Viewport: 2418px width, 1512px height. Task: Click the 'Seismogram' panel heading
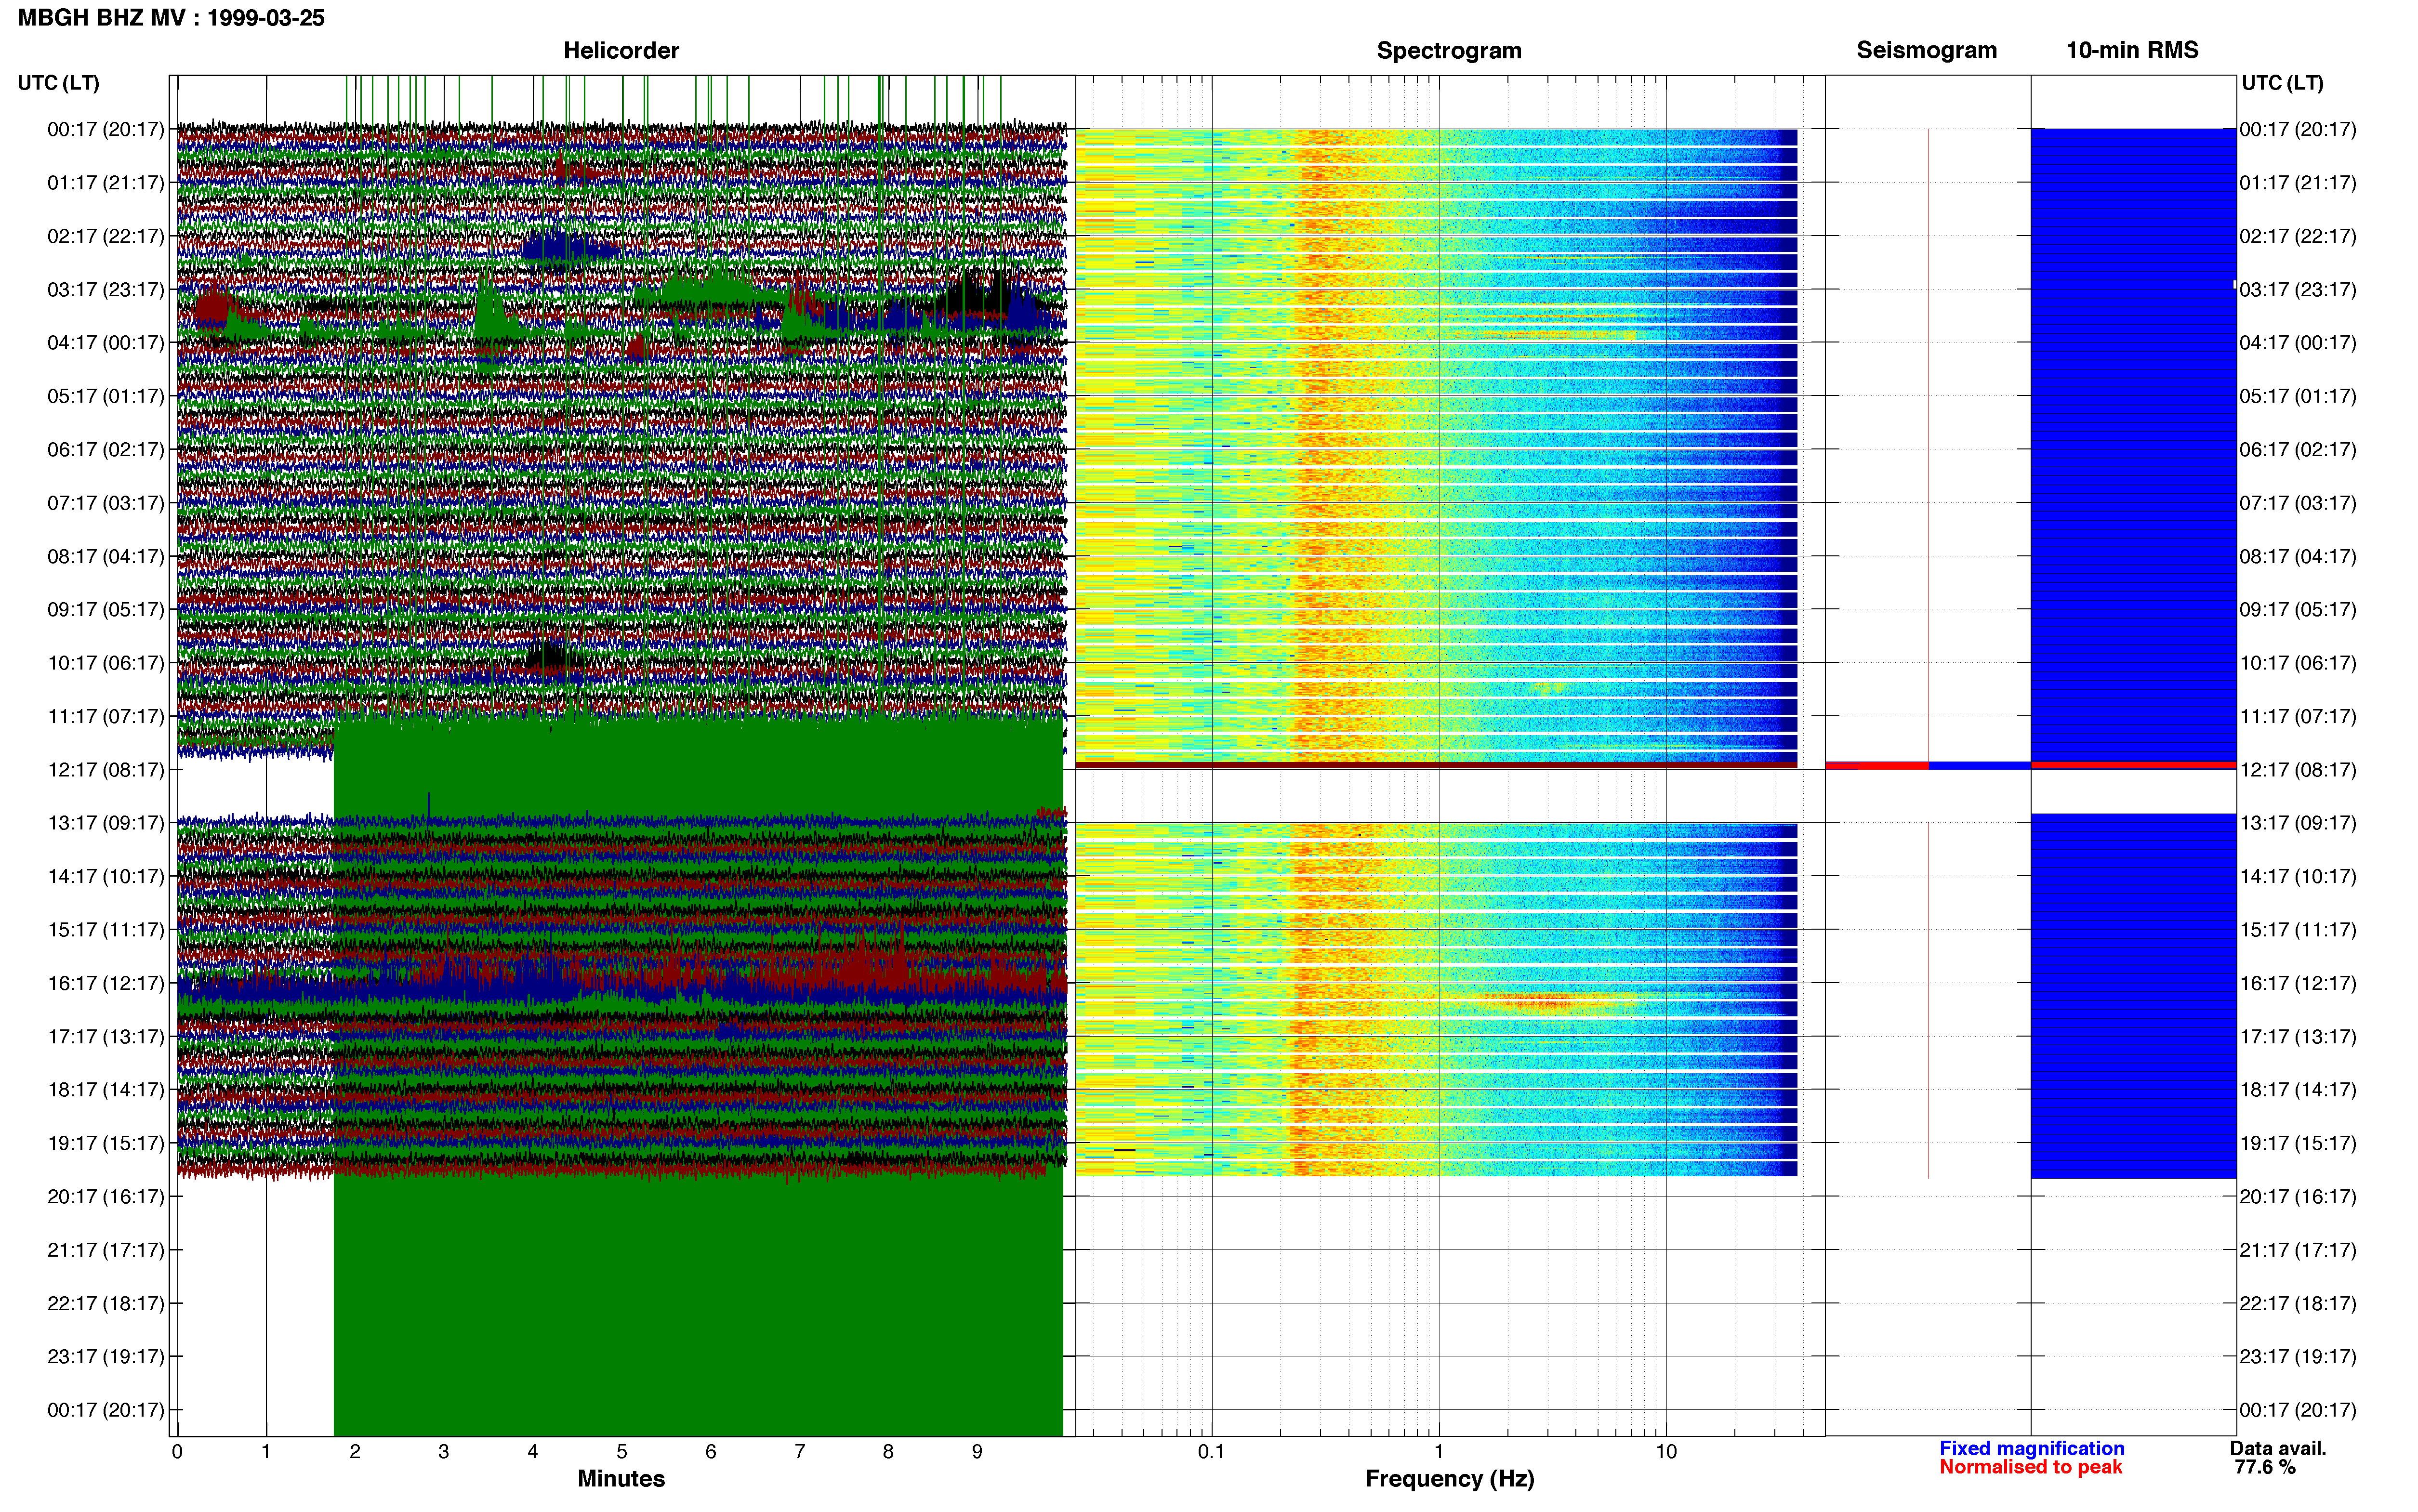point(1927,50)
